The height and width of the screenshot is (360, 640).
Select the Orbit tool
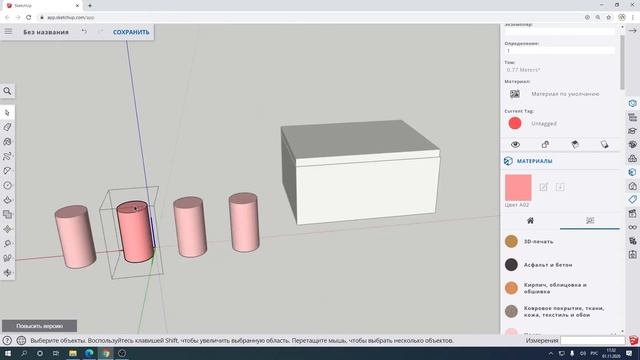click(7, 273)
